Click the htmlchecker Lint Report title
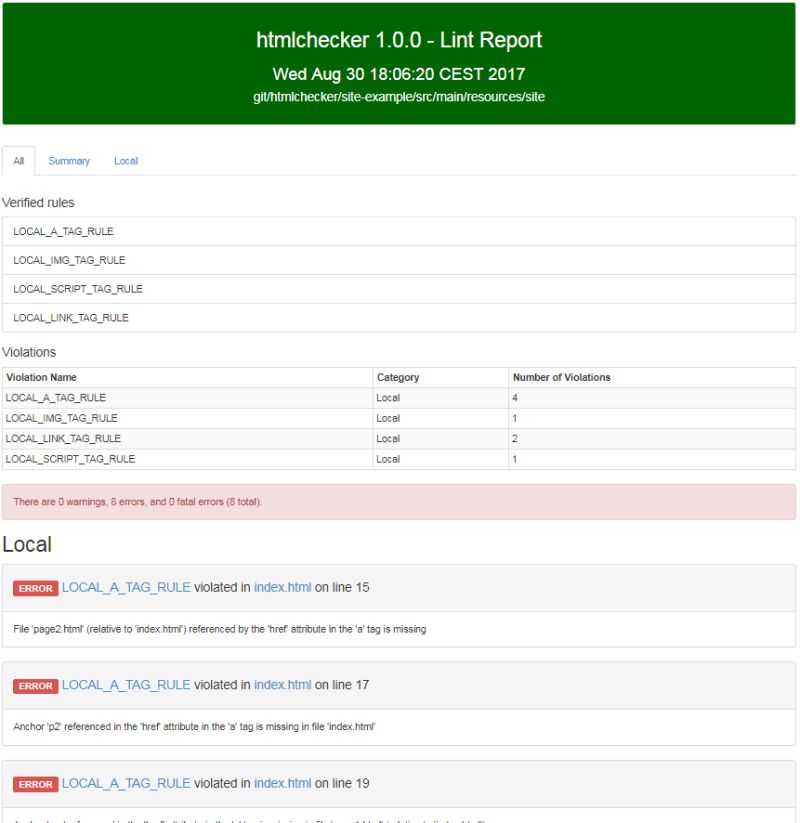 400,41
